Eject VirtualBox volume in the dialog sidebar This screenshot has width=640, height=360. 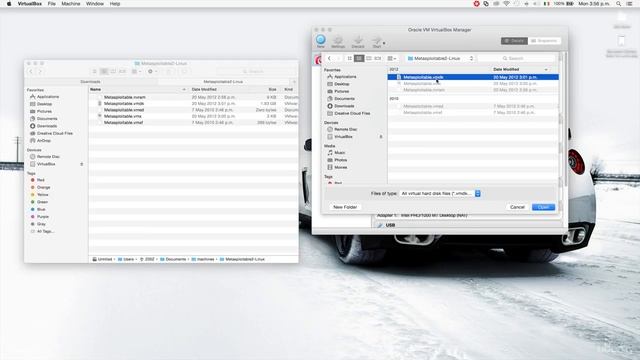point(381,137)
